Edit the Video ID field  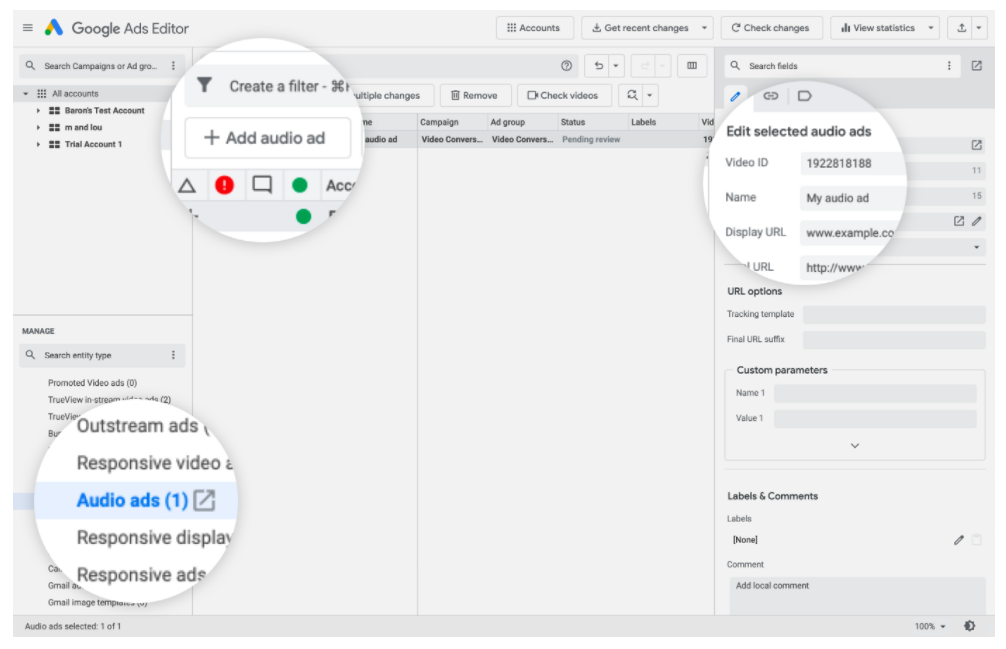[852, 163]
